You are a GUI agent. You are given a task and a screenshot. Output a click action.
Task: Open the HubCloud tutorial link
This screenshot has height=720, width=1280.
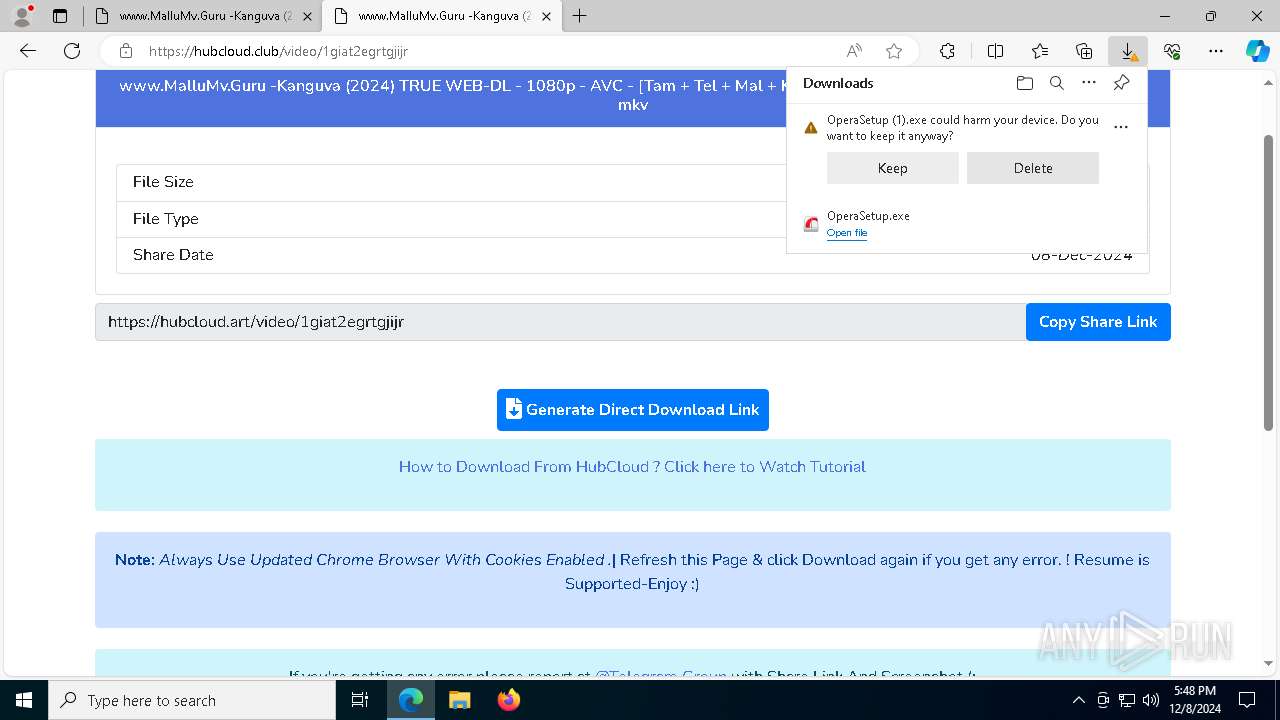pos(632,467)
